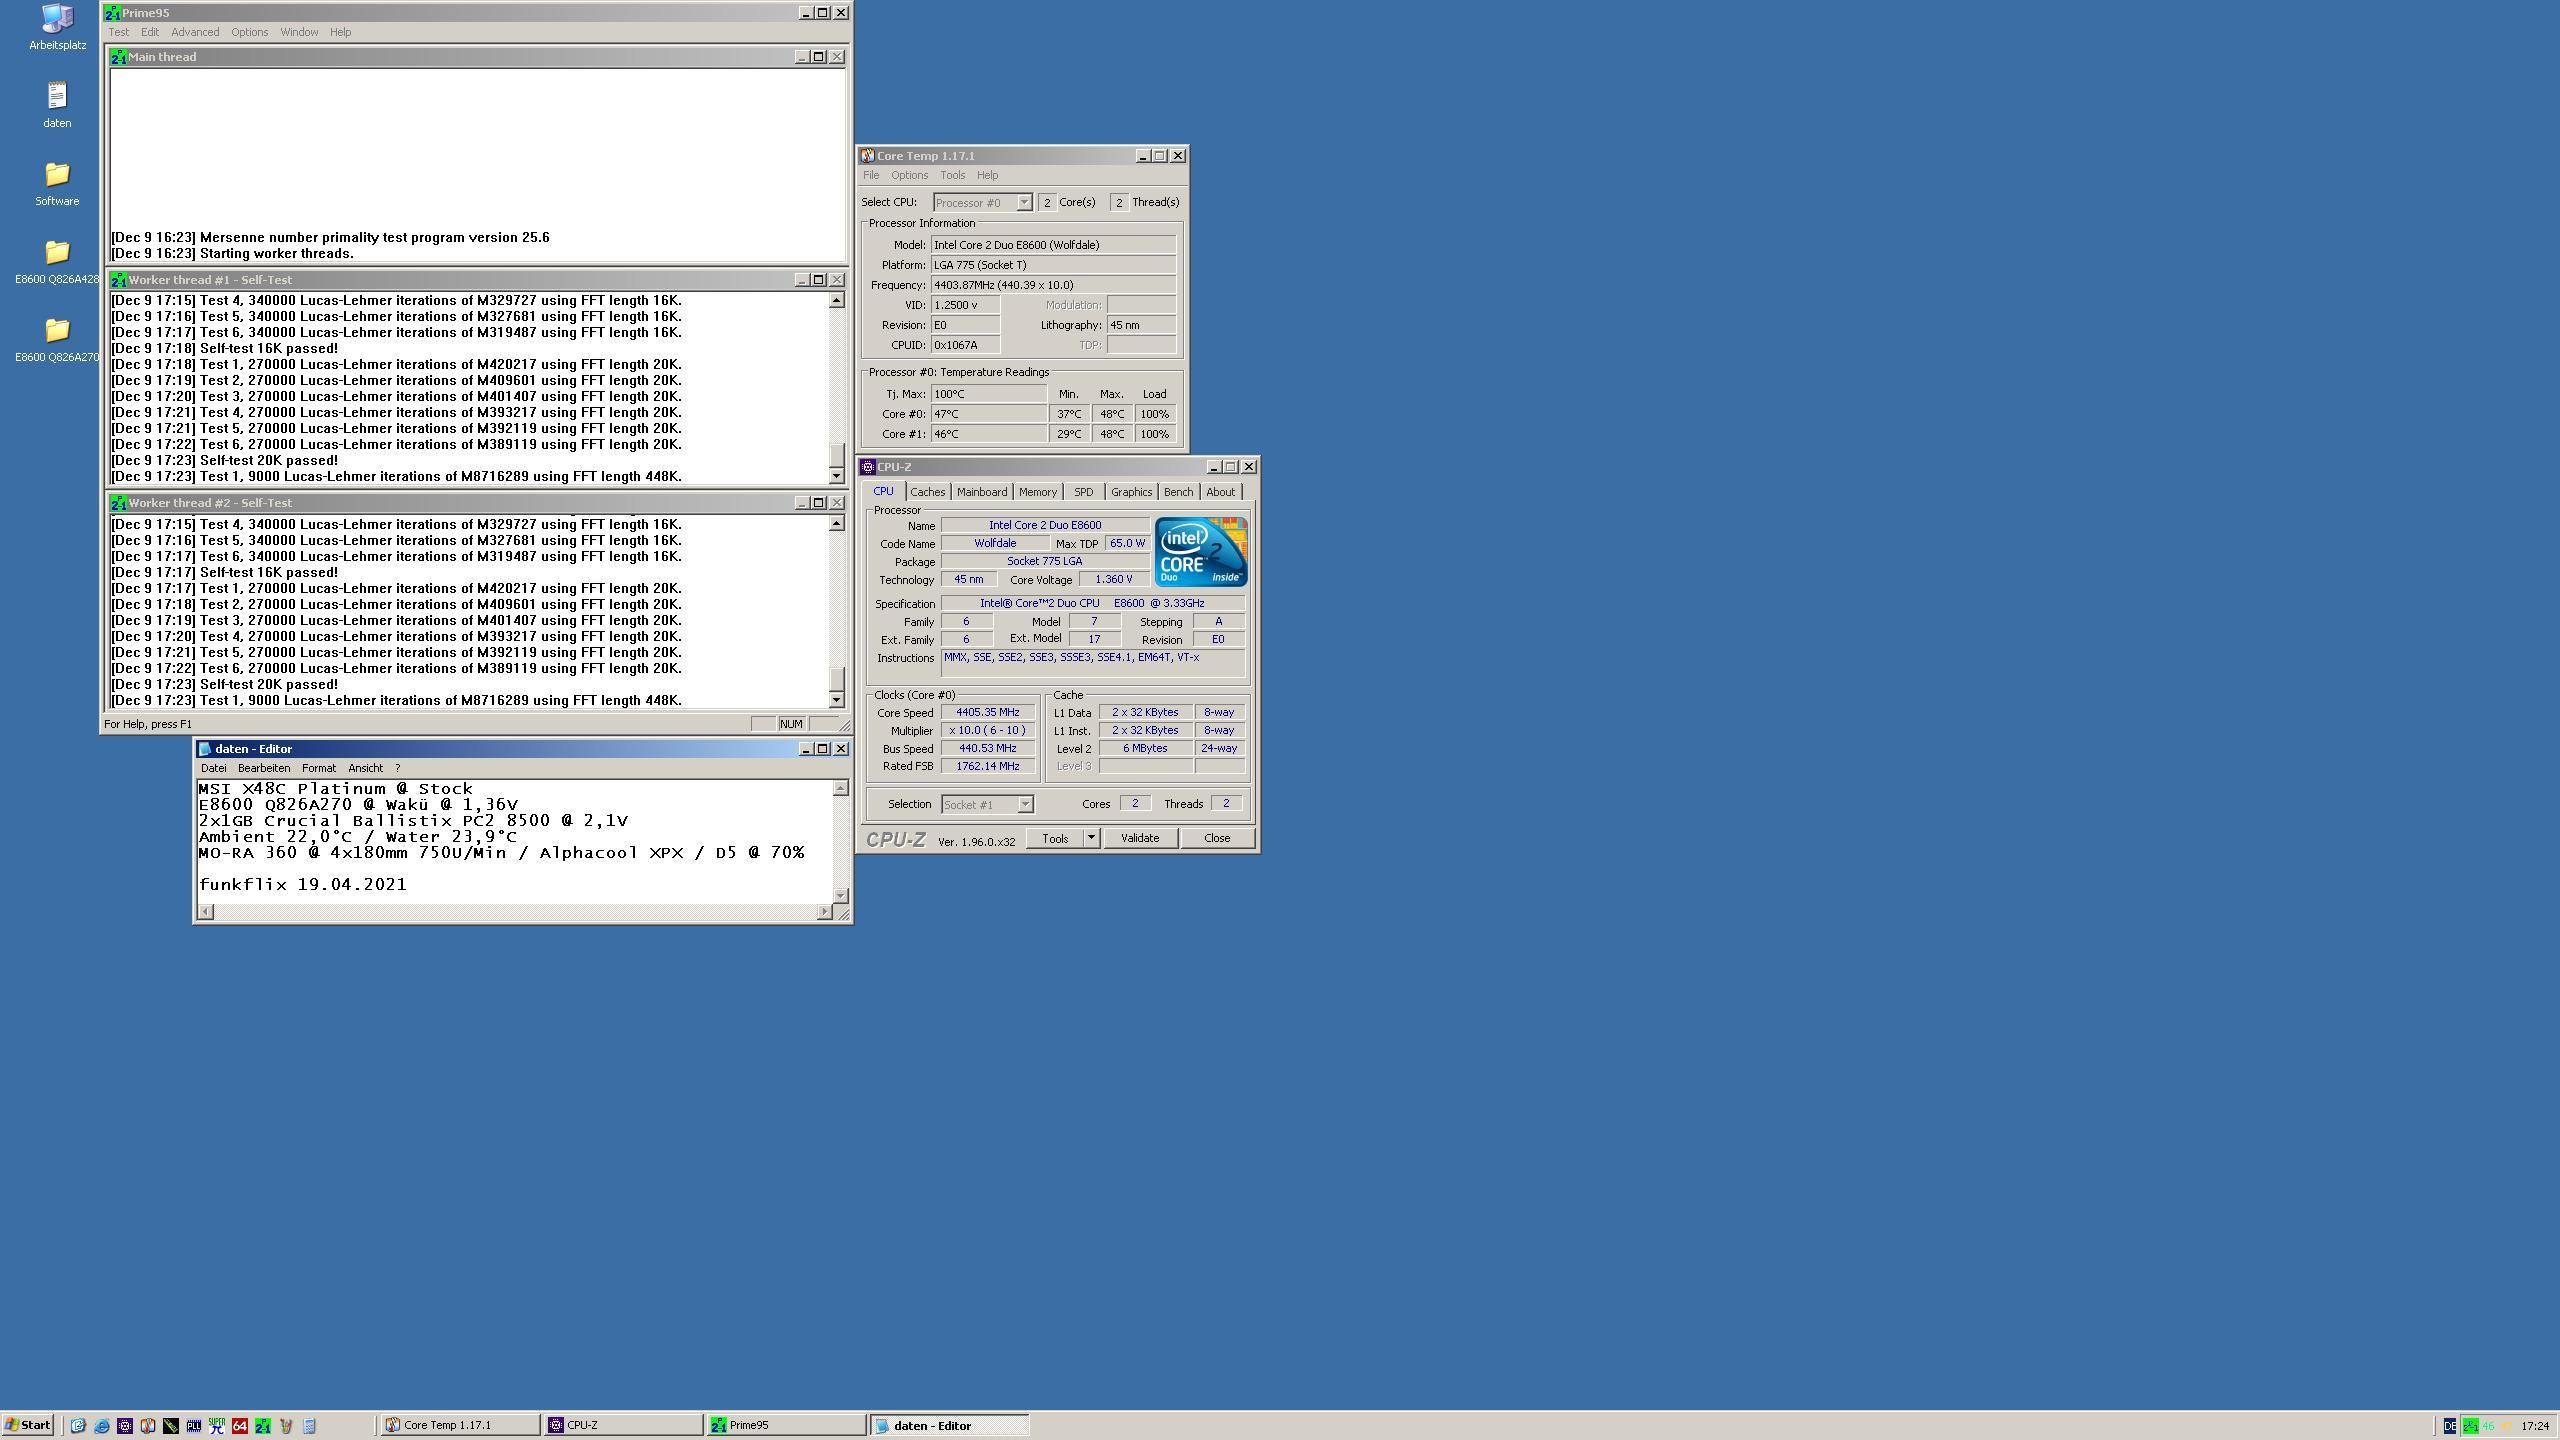The width and height of the screenshot is (2560, 1440).
Task: Launch Prime95 from quick launch bar
Action: pos(263,1426)
